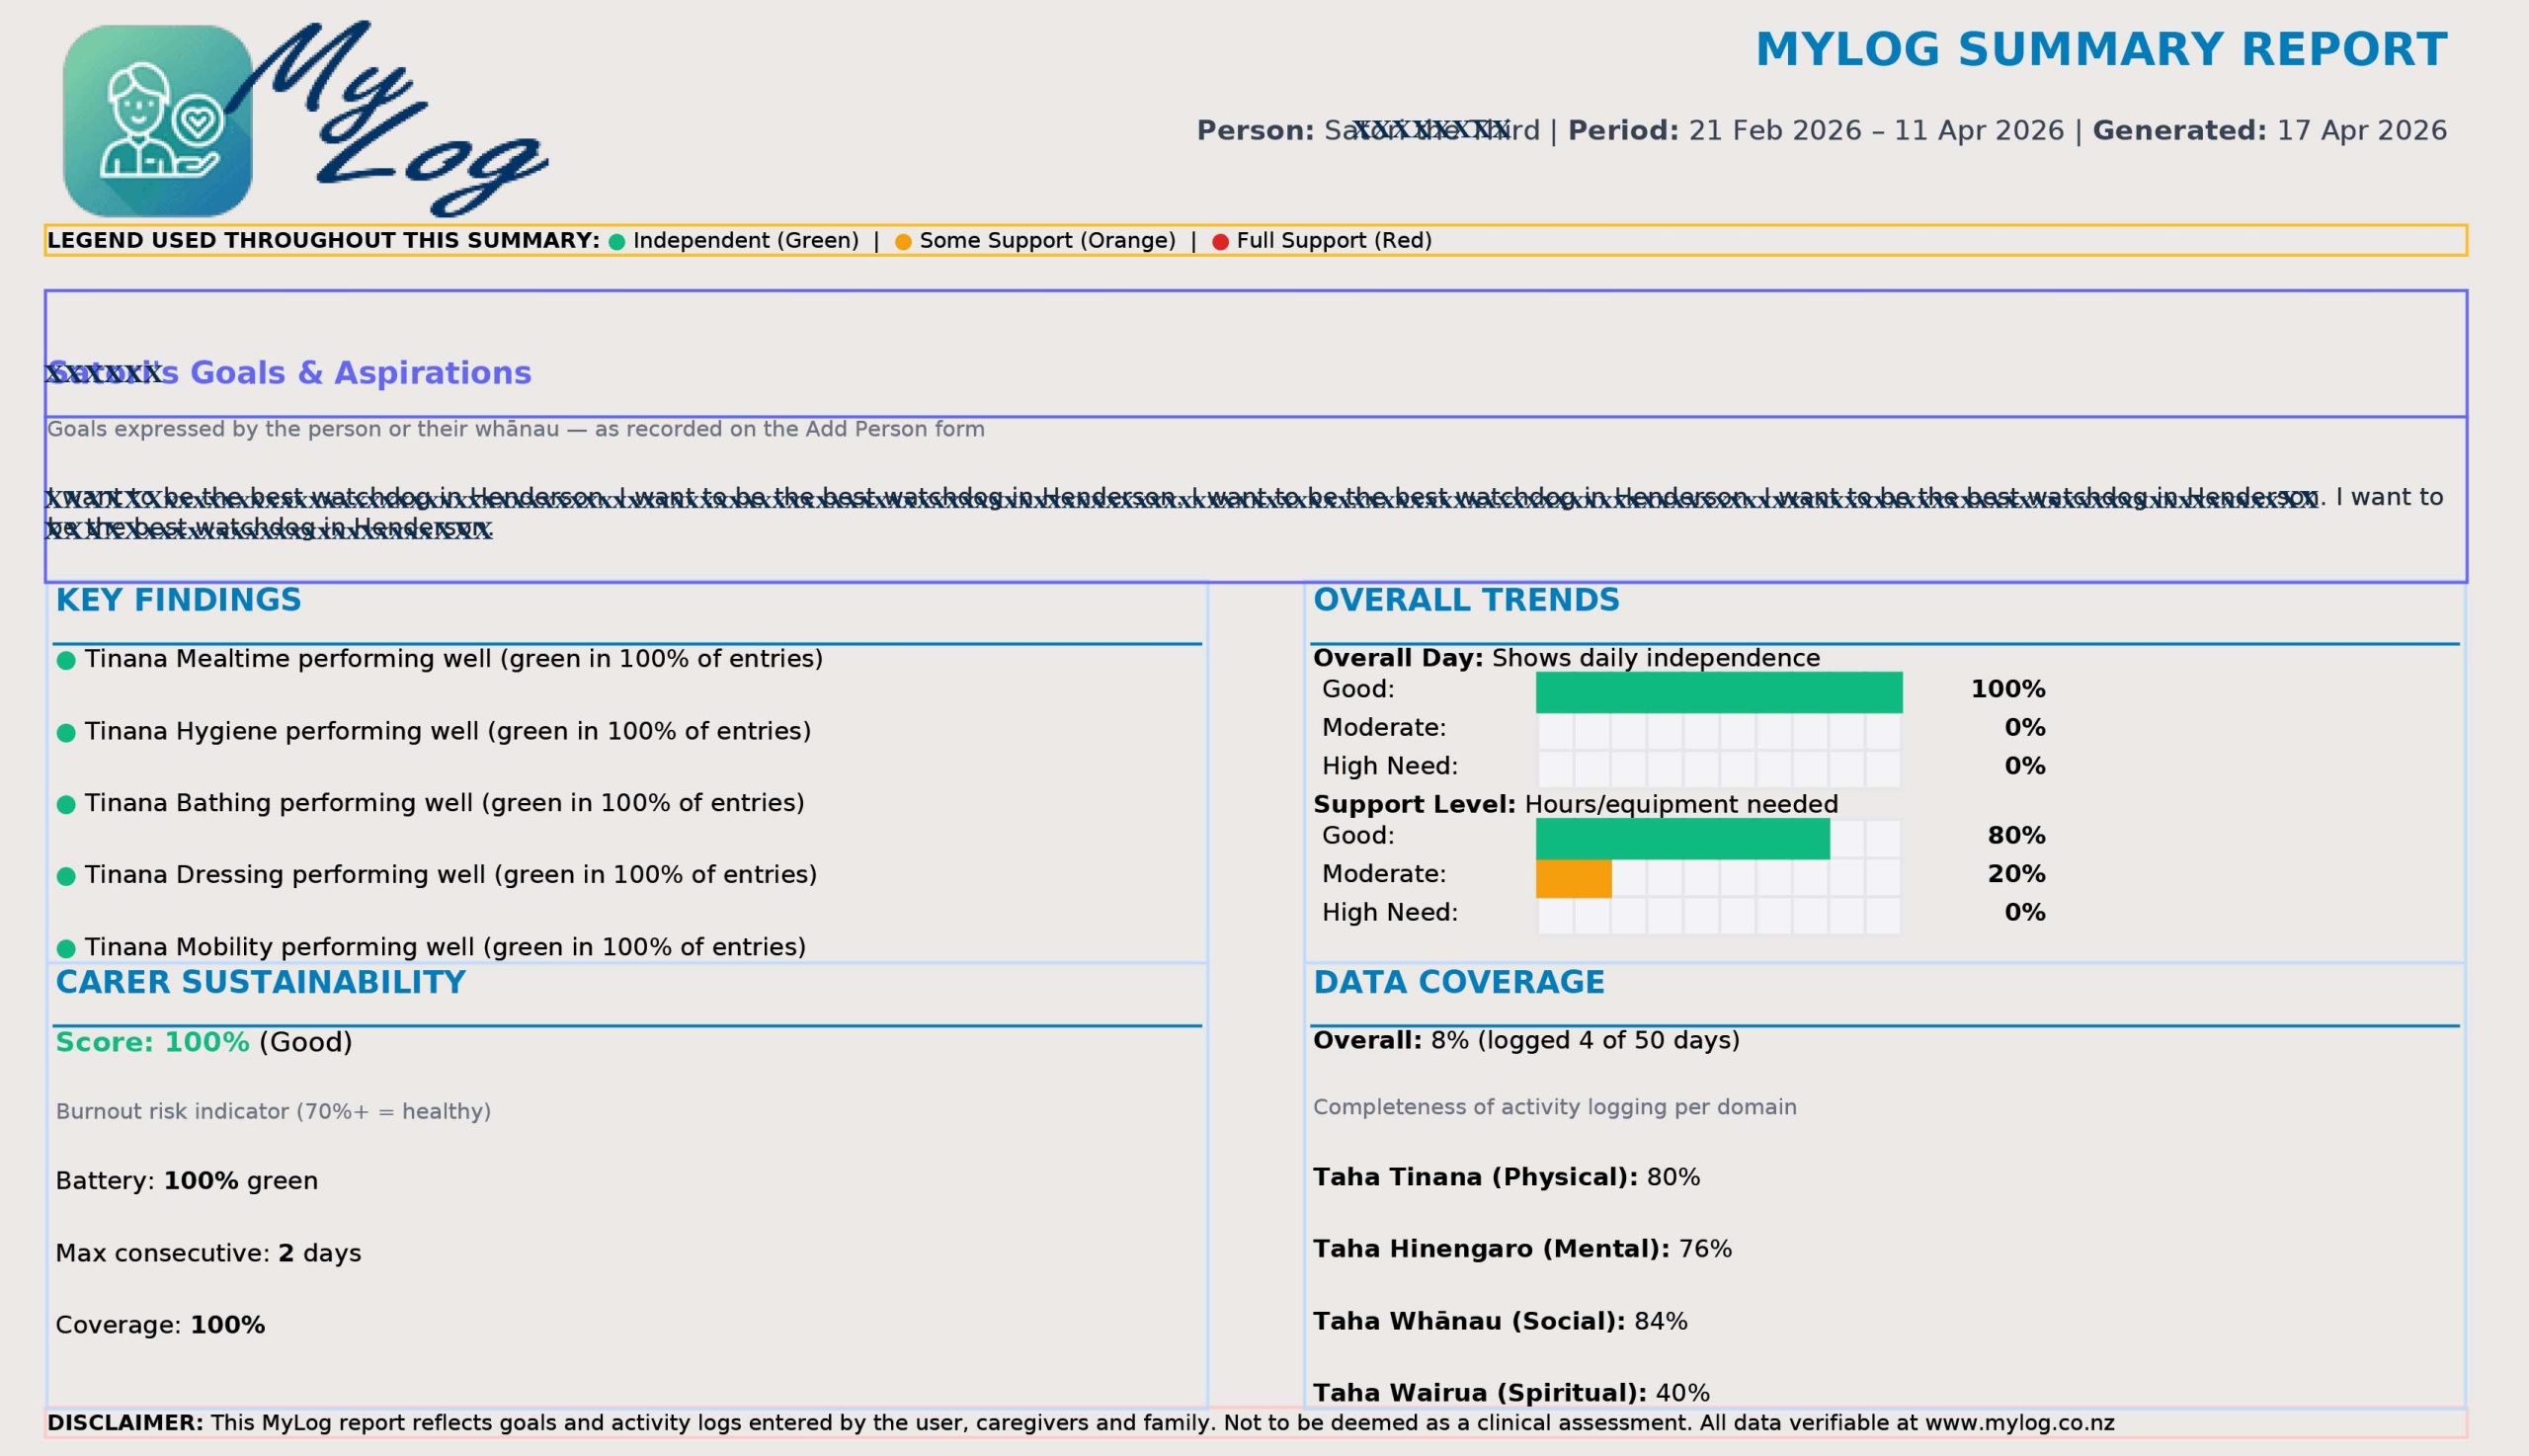Screen dimensions: 2529x1456
Task: Click the 20% Moderate value
Action: (2017, 874)
